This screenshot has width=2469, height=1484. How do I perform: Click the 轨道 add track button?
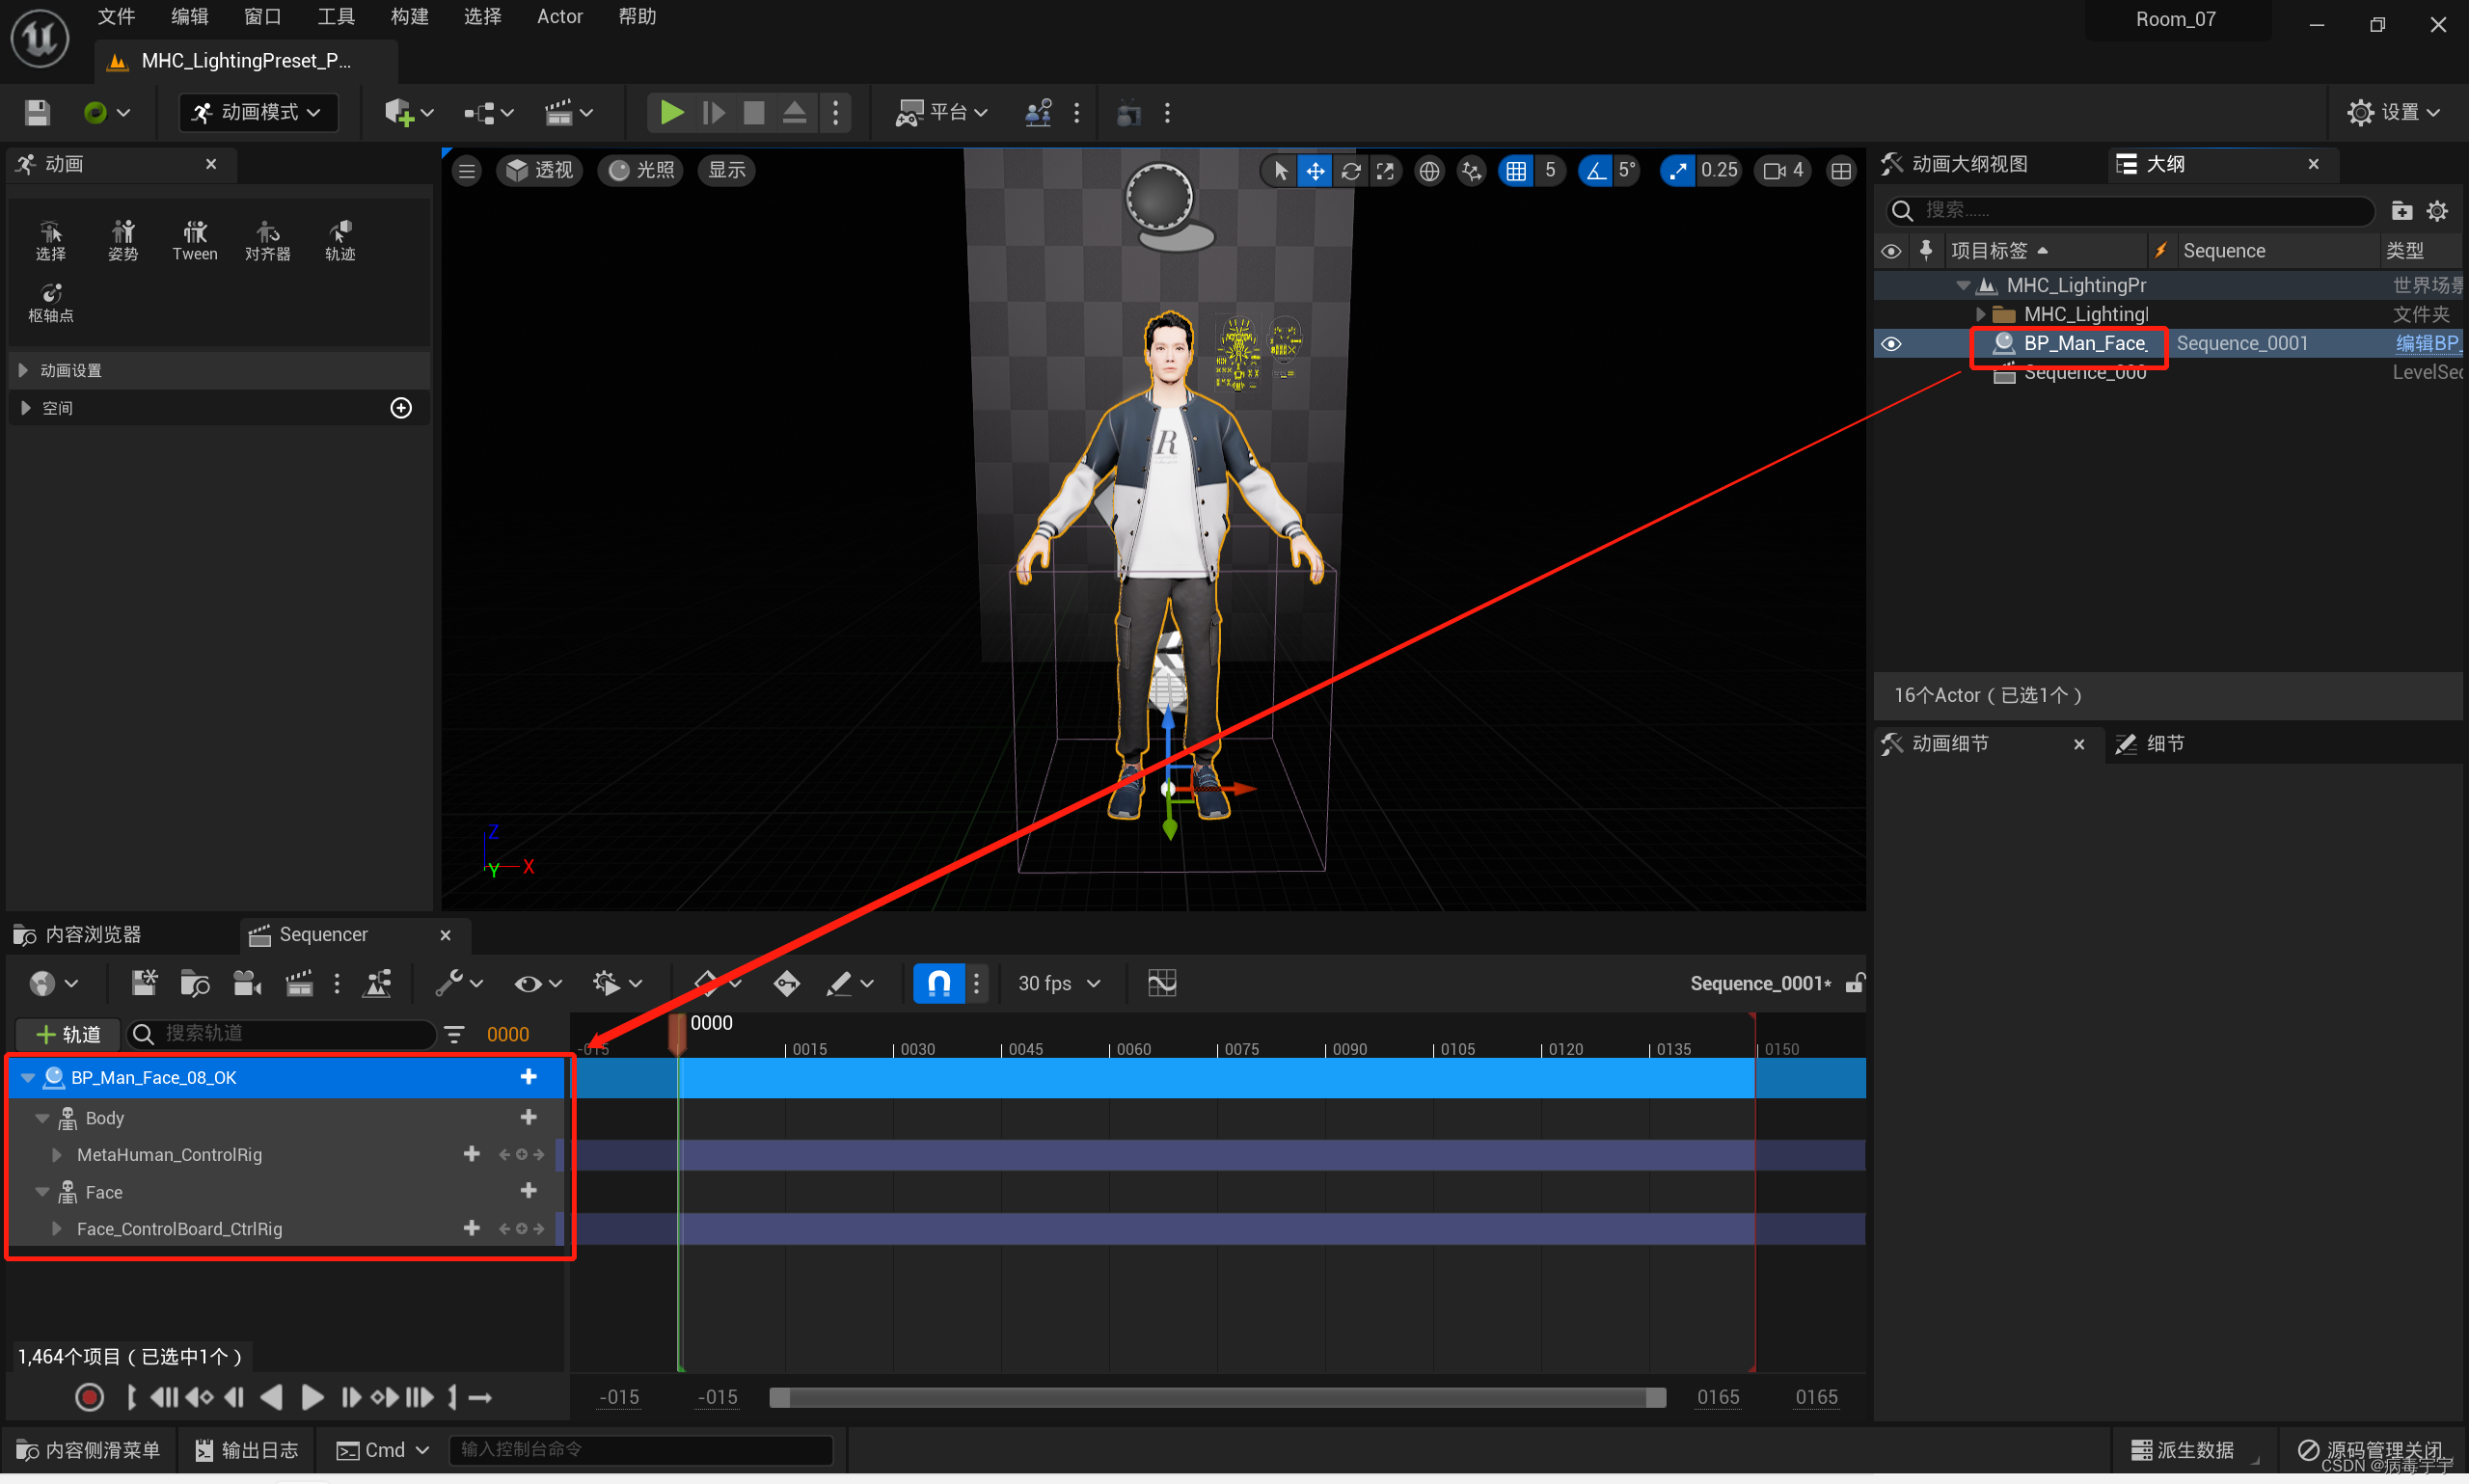pyautogui.click(x=68, y=1033)
